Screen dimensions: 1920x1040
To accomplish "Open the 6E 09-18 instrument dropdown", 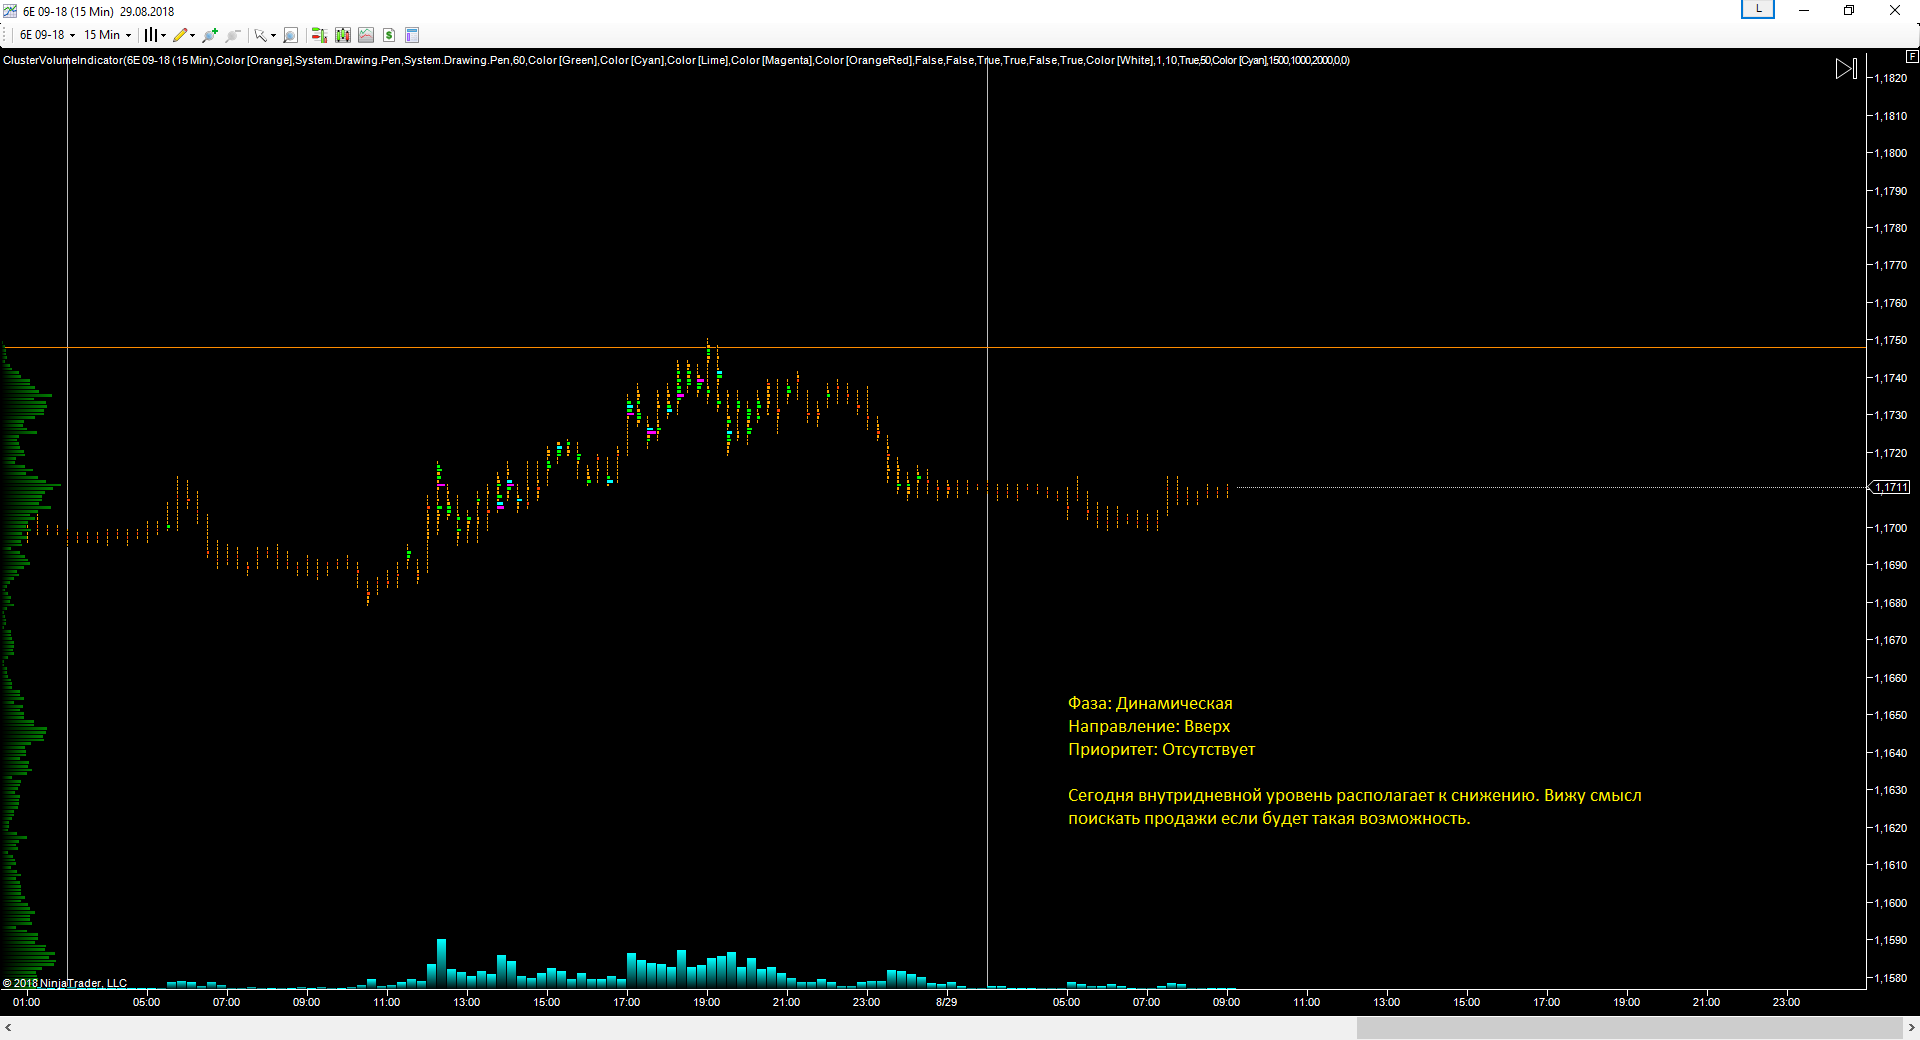I will (47, 35).
